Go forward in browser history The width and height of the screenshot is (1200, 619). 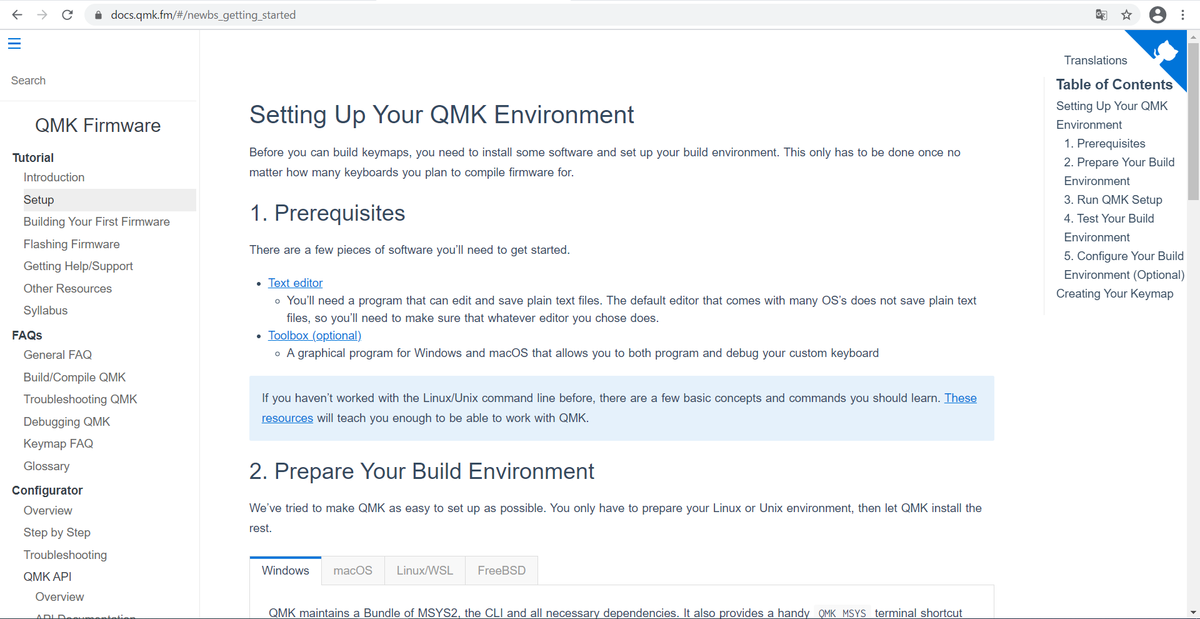click(x=42, y=15)
